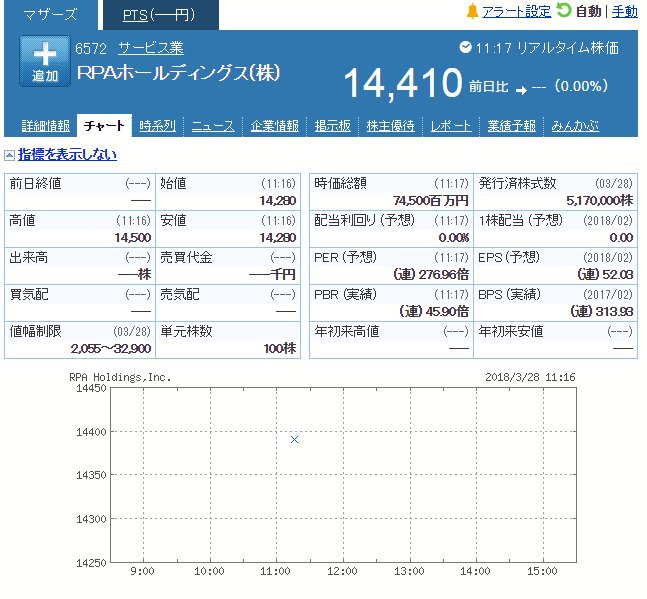Click the X data point on chart
The width and height of the screenshot is (647, 599).
(x=294, y=440)
